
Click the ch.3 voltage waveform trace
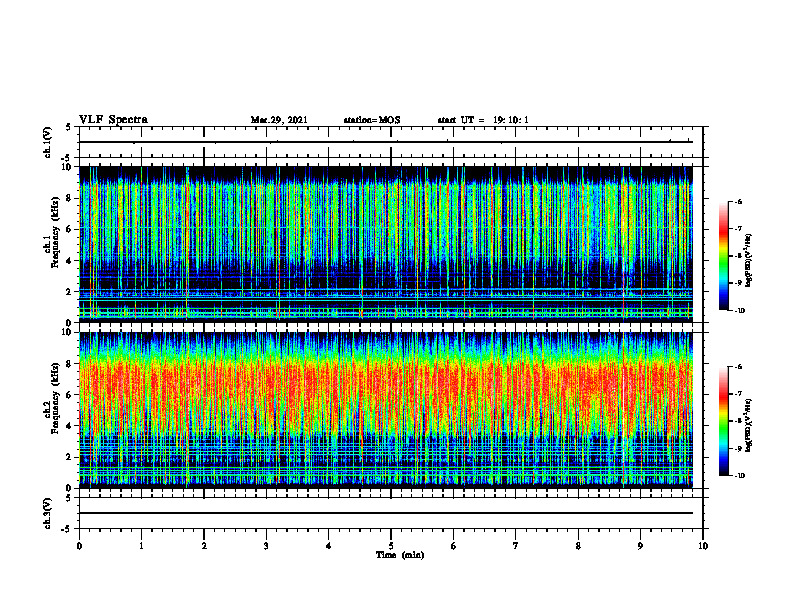[x=386, y=513]
